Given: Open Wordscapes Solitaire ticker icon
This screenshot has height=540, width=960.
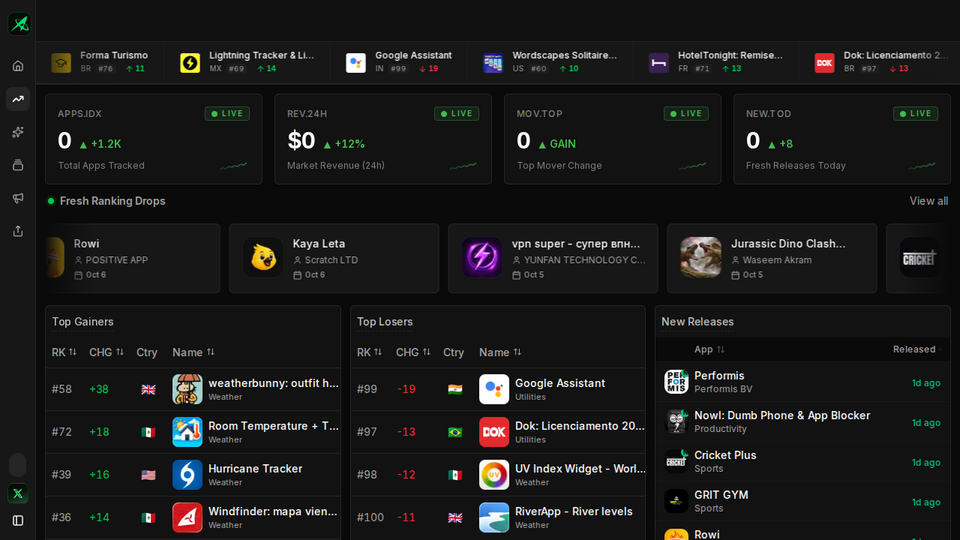Looking at the screenshot, I should (493, 62).
